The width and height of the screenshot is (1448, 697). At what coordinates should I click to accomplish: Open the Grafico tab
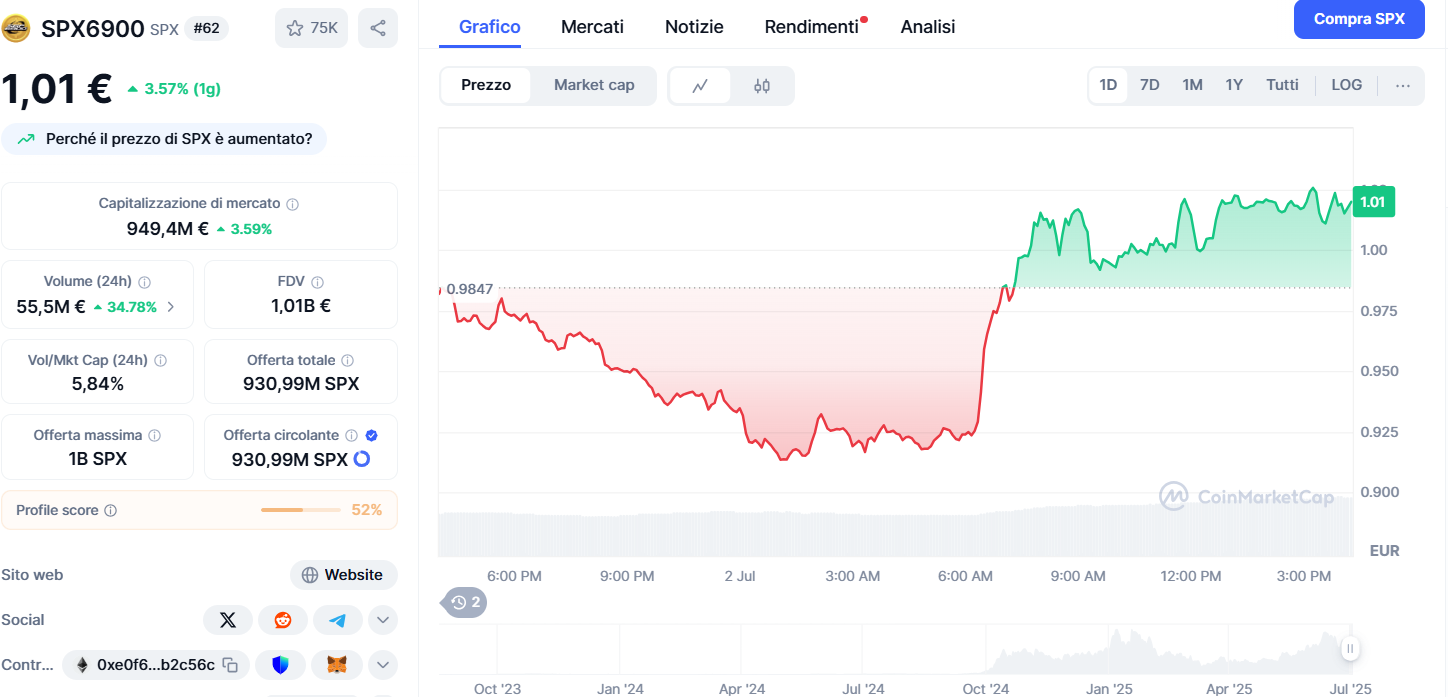point(490,27)
